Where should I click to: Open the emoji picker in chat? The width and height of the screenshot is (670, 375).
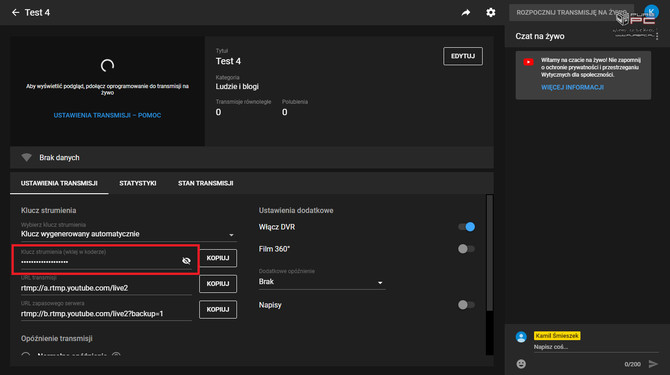521,364
